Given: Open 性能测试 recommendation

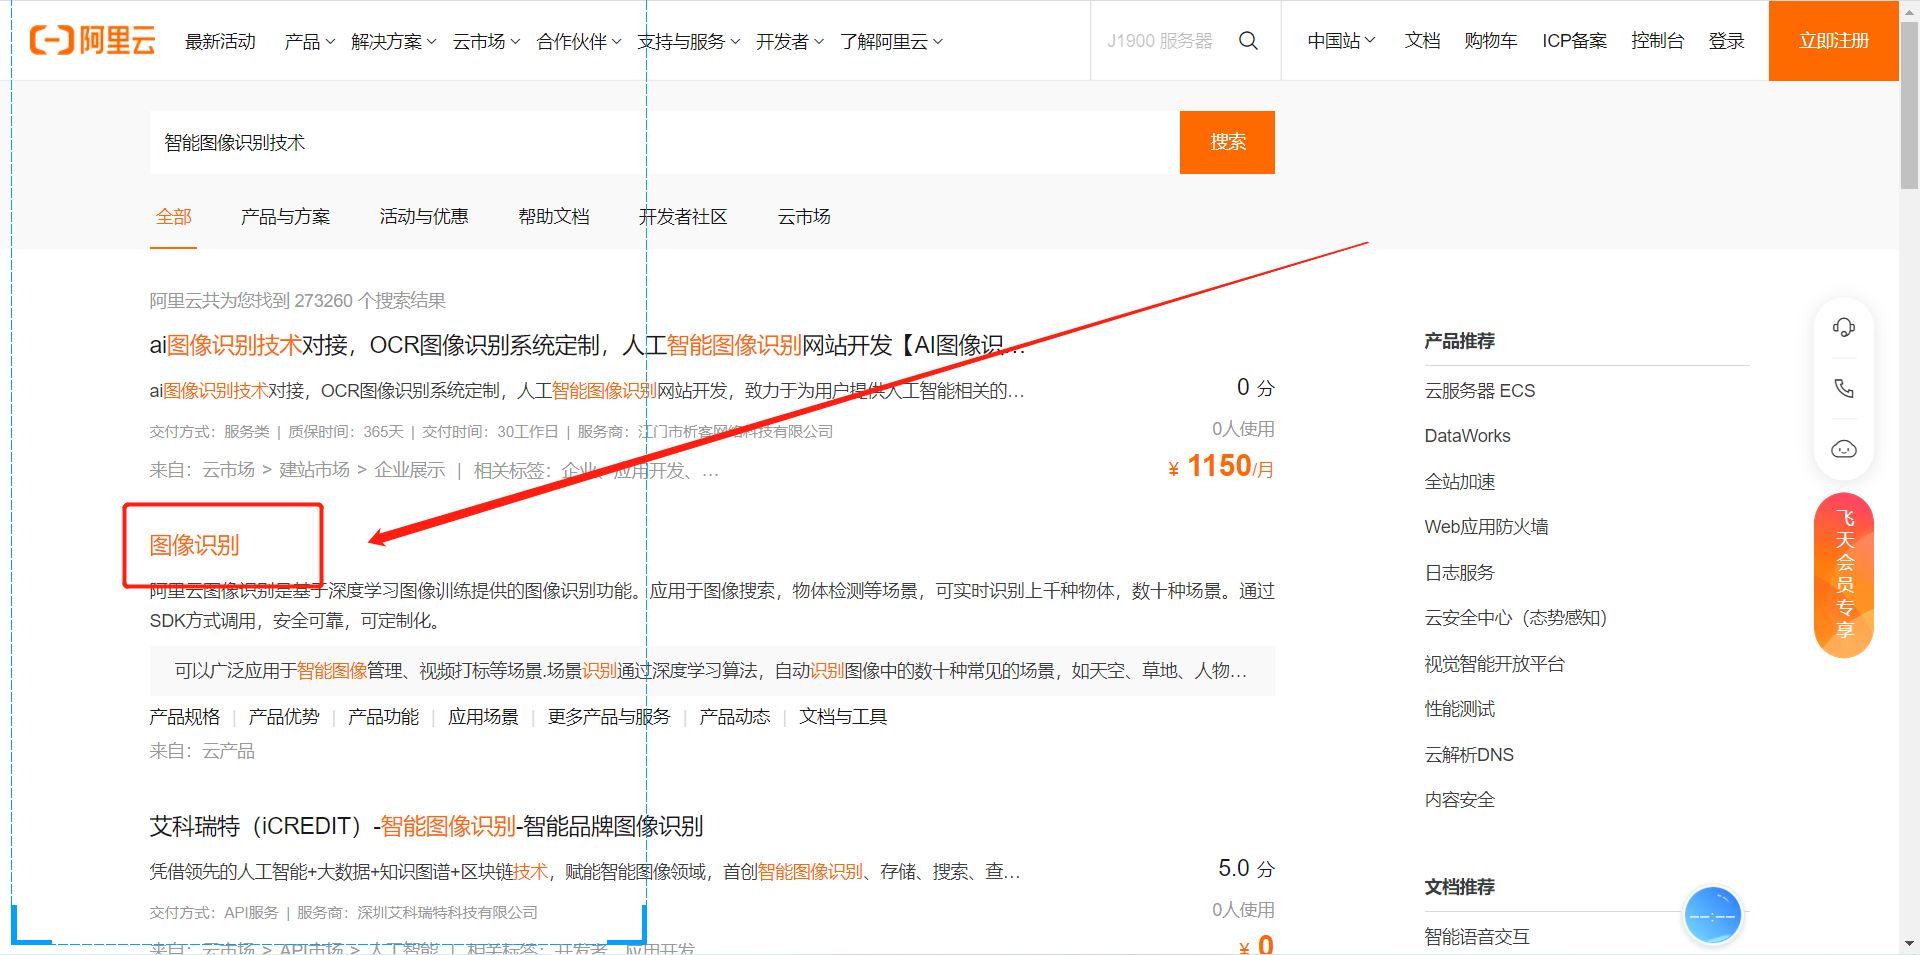Looking at the screenshot, I should tap(1460, 709).
